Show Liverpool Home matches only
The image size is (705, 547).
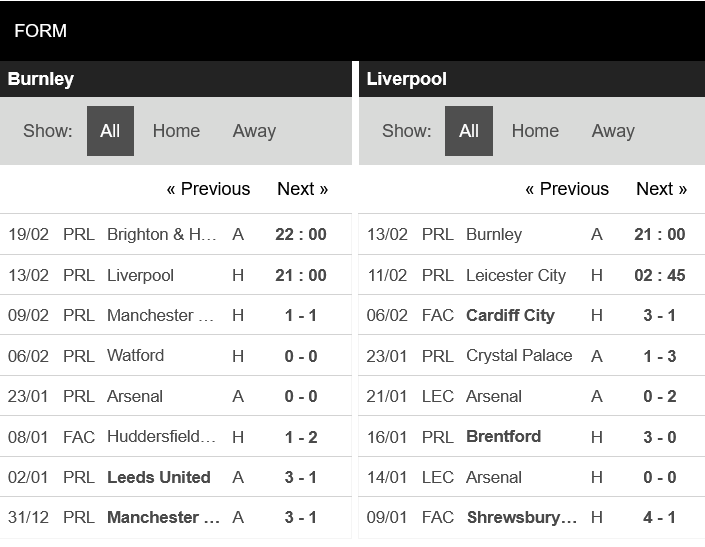point(535,131)
